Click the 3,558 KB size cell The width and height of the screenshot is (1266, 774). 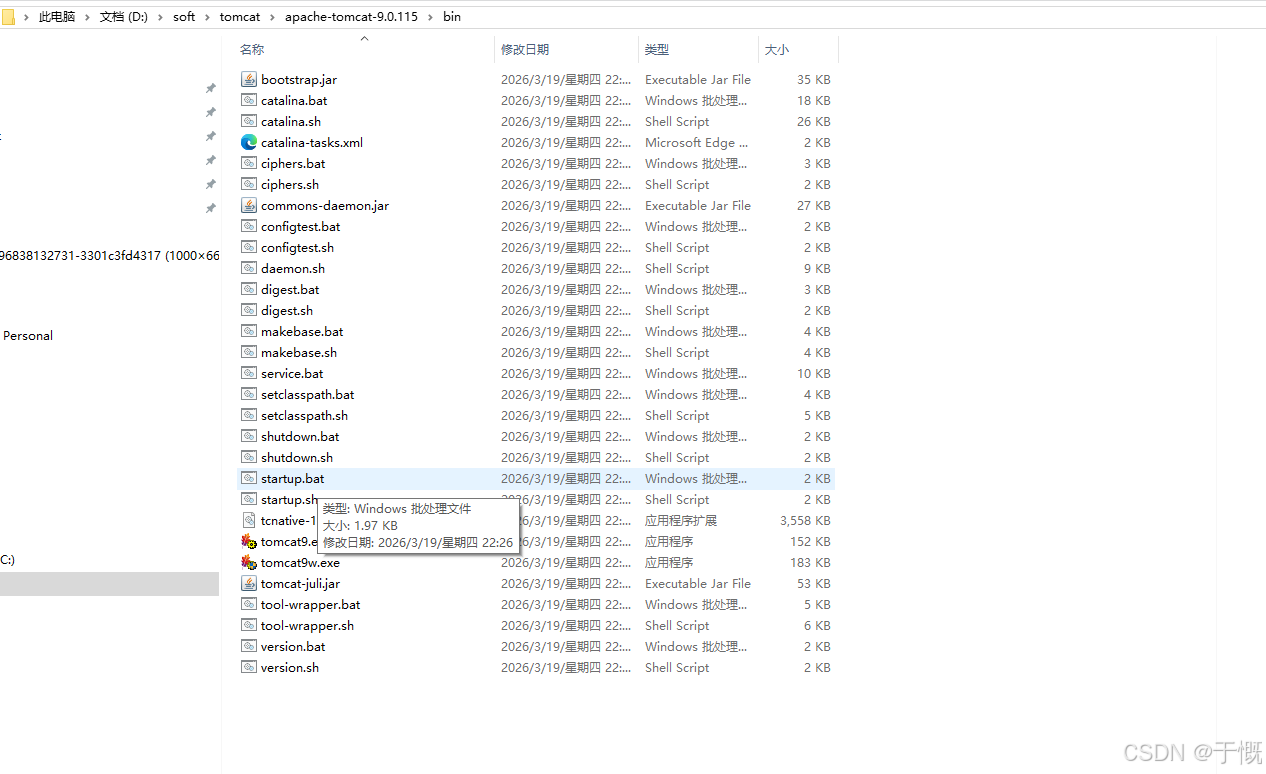click(x=805, y=520)
